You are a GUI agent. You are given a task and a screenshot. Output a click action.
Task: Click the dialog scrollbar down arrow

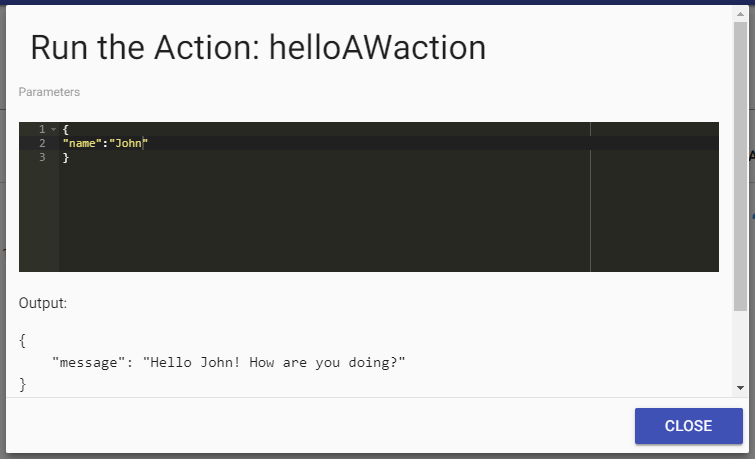(x=740, y=387)
